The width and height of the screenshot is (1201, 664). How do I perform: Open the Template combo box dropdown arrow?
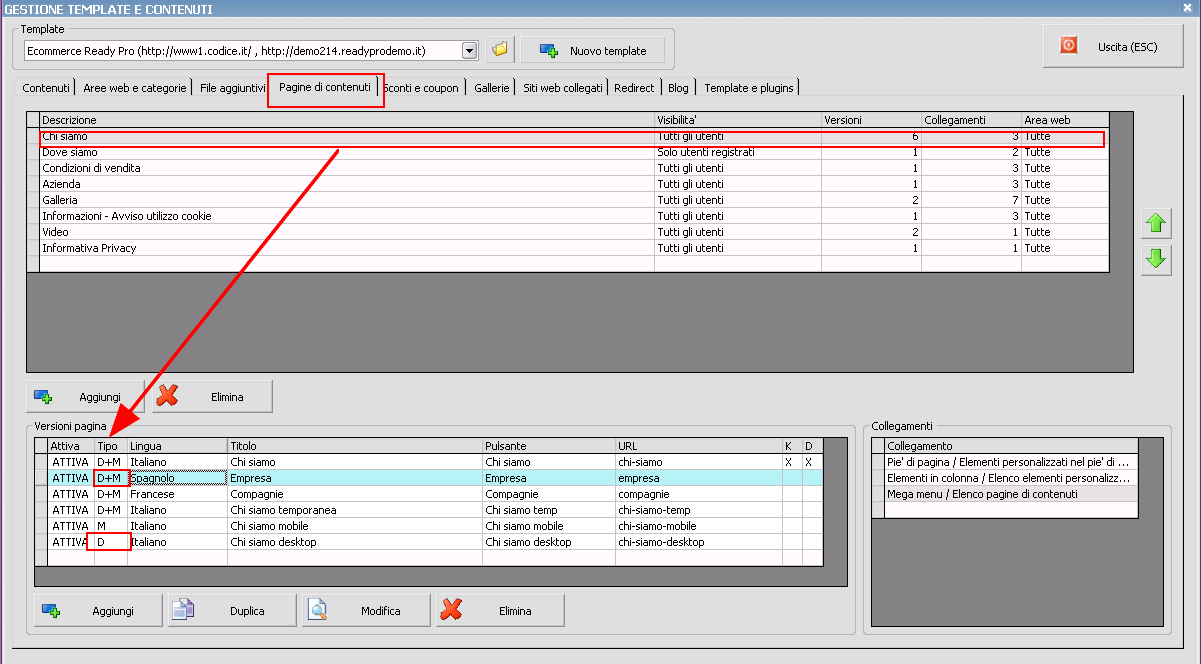click(x=469, y=50)
